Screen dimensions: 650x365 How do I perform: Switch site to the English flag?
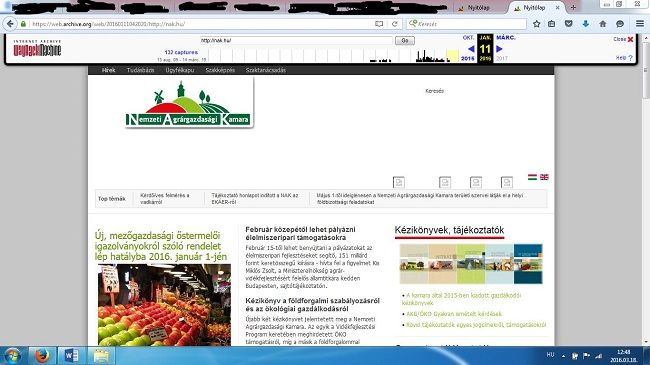[x=544, y=177]
